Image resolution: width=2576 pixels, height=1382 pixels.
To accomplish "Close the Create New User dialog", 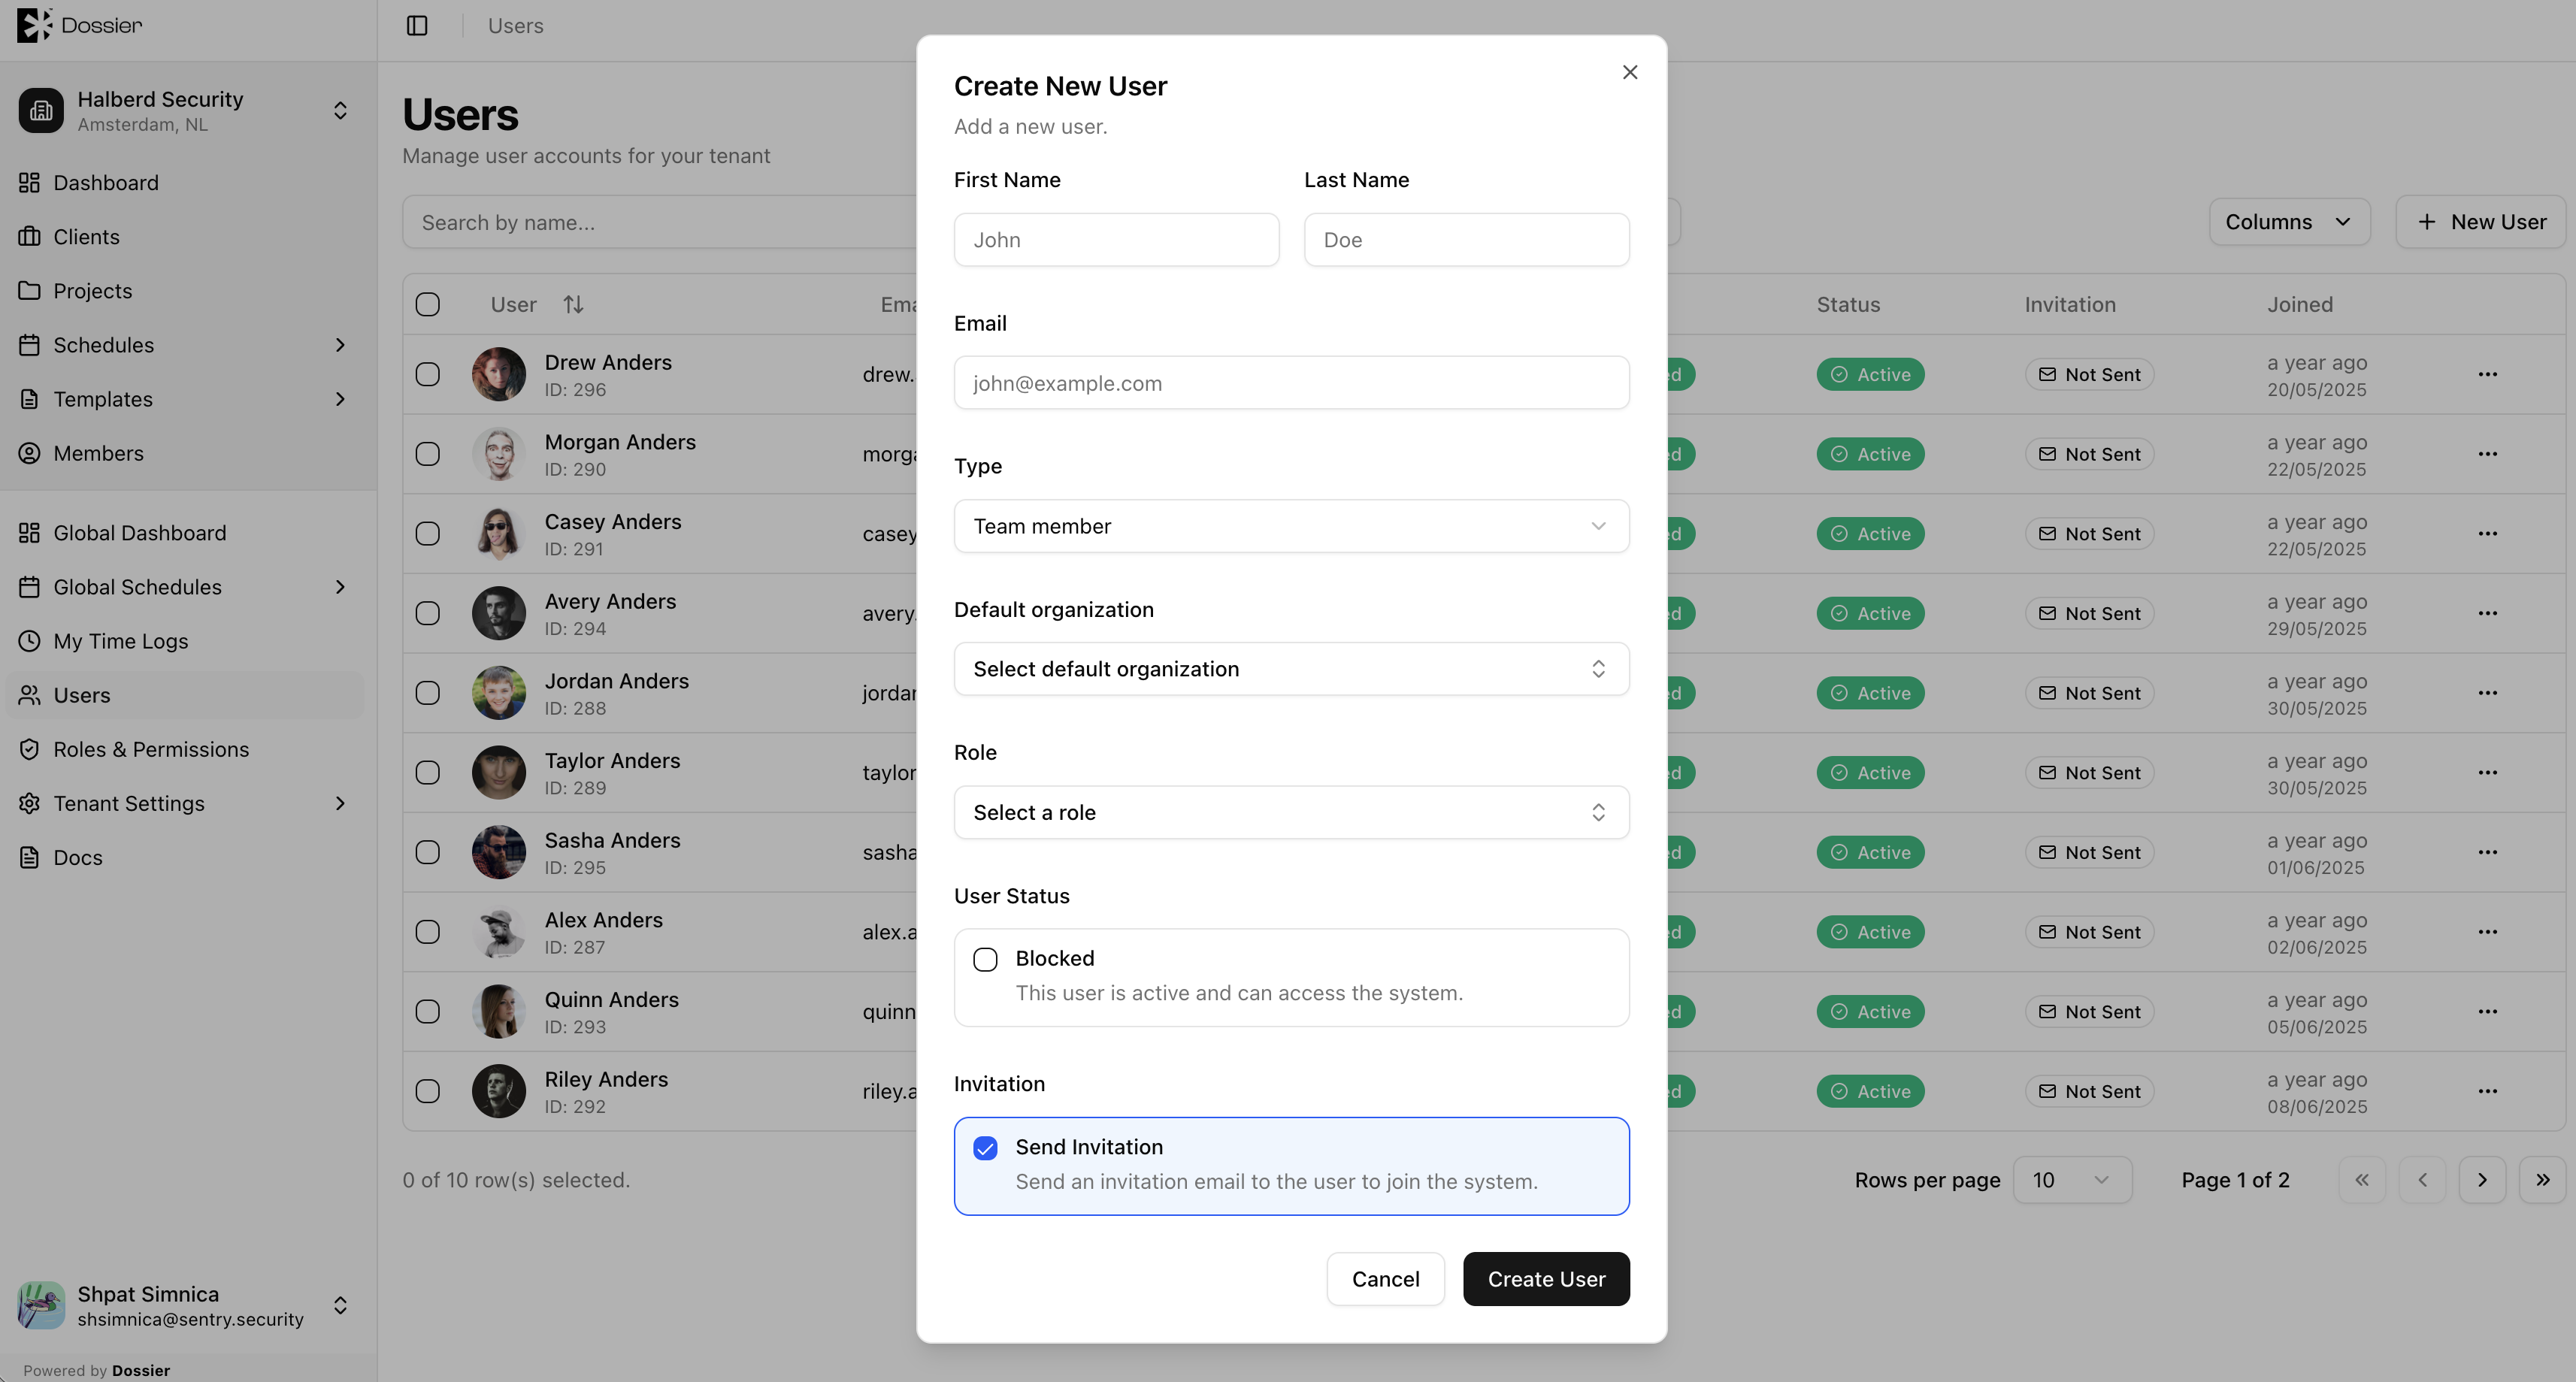I will [1630, 72].
